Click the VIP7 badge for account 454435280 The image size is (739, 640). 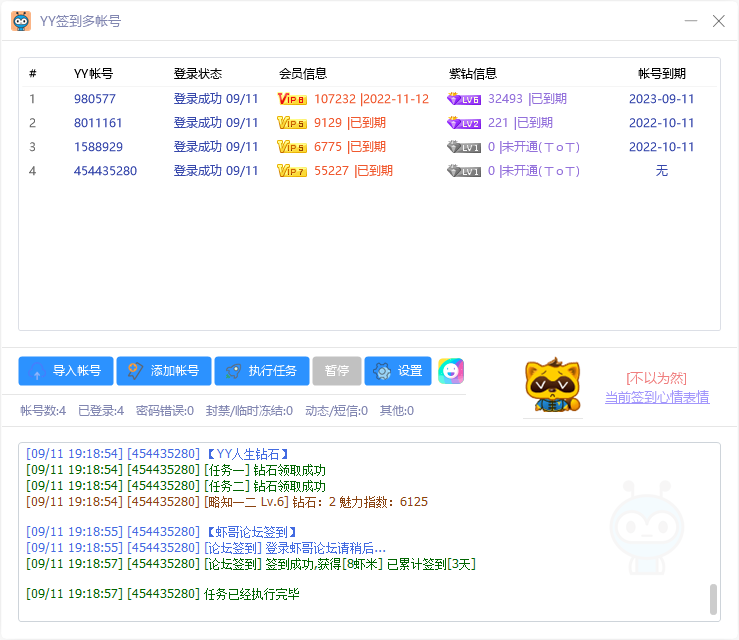point(292,171)
